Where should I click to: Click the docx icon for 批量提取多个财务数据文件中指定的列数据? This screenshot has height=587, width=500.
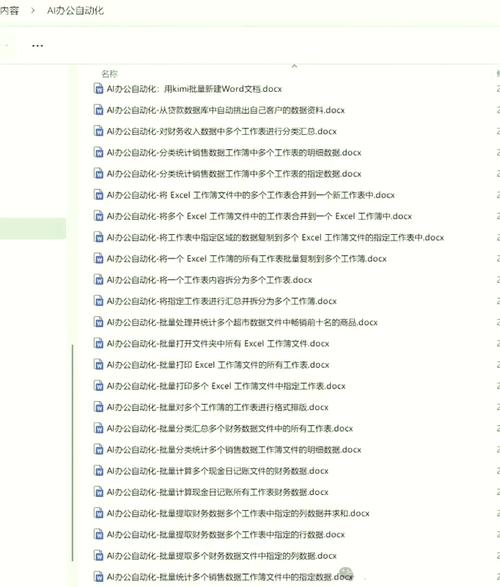[98, 556]
